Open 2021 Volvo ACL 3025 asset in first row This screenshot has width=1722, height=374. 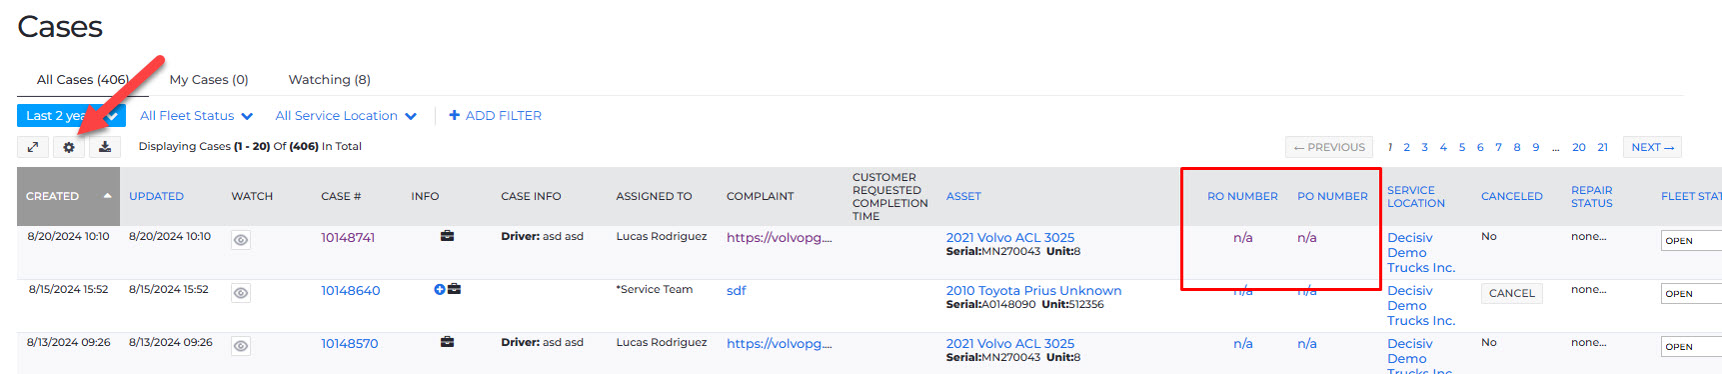point(1010,238)
